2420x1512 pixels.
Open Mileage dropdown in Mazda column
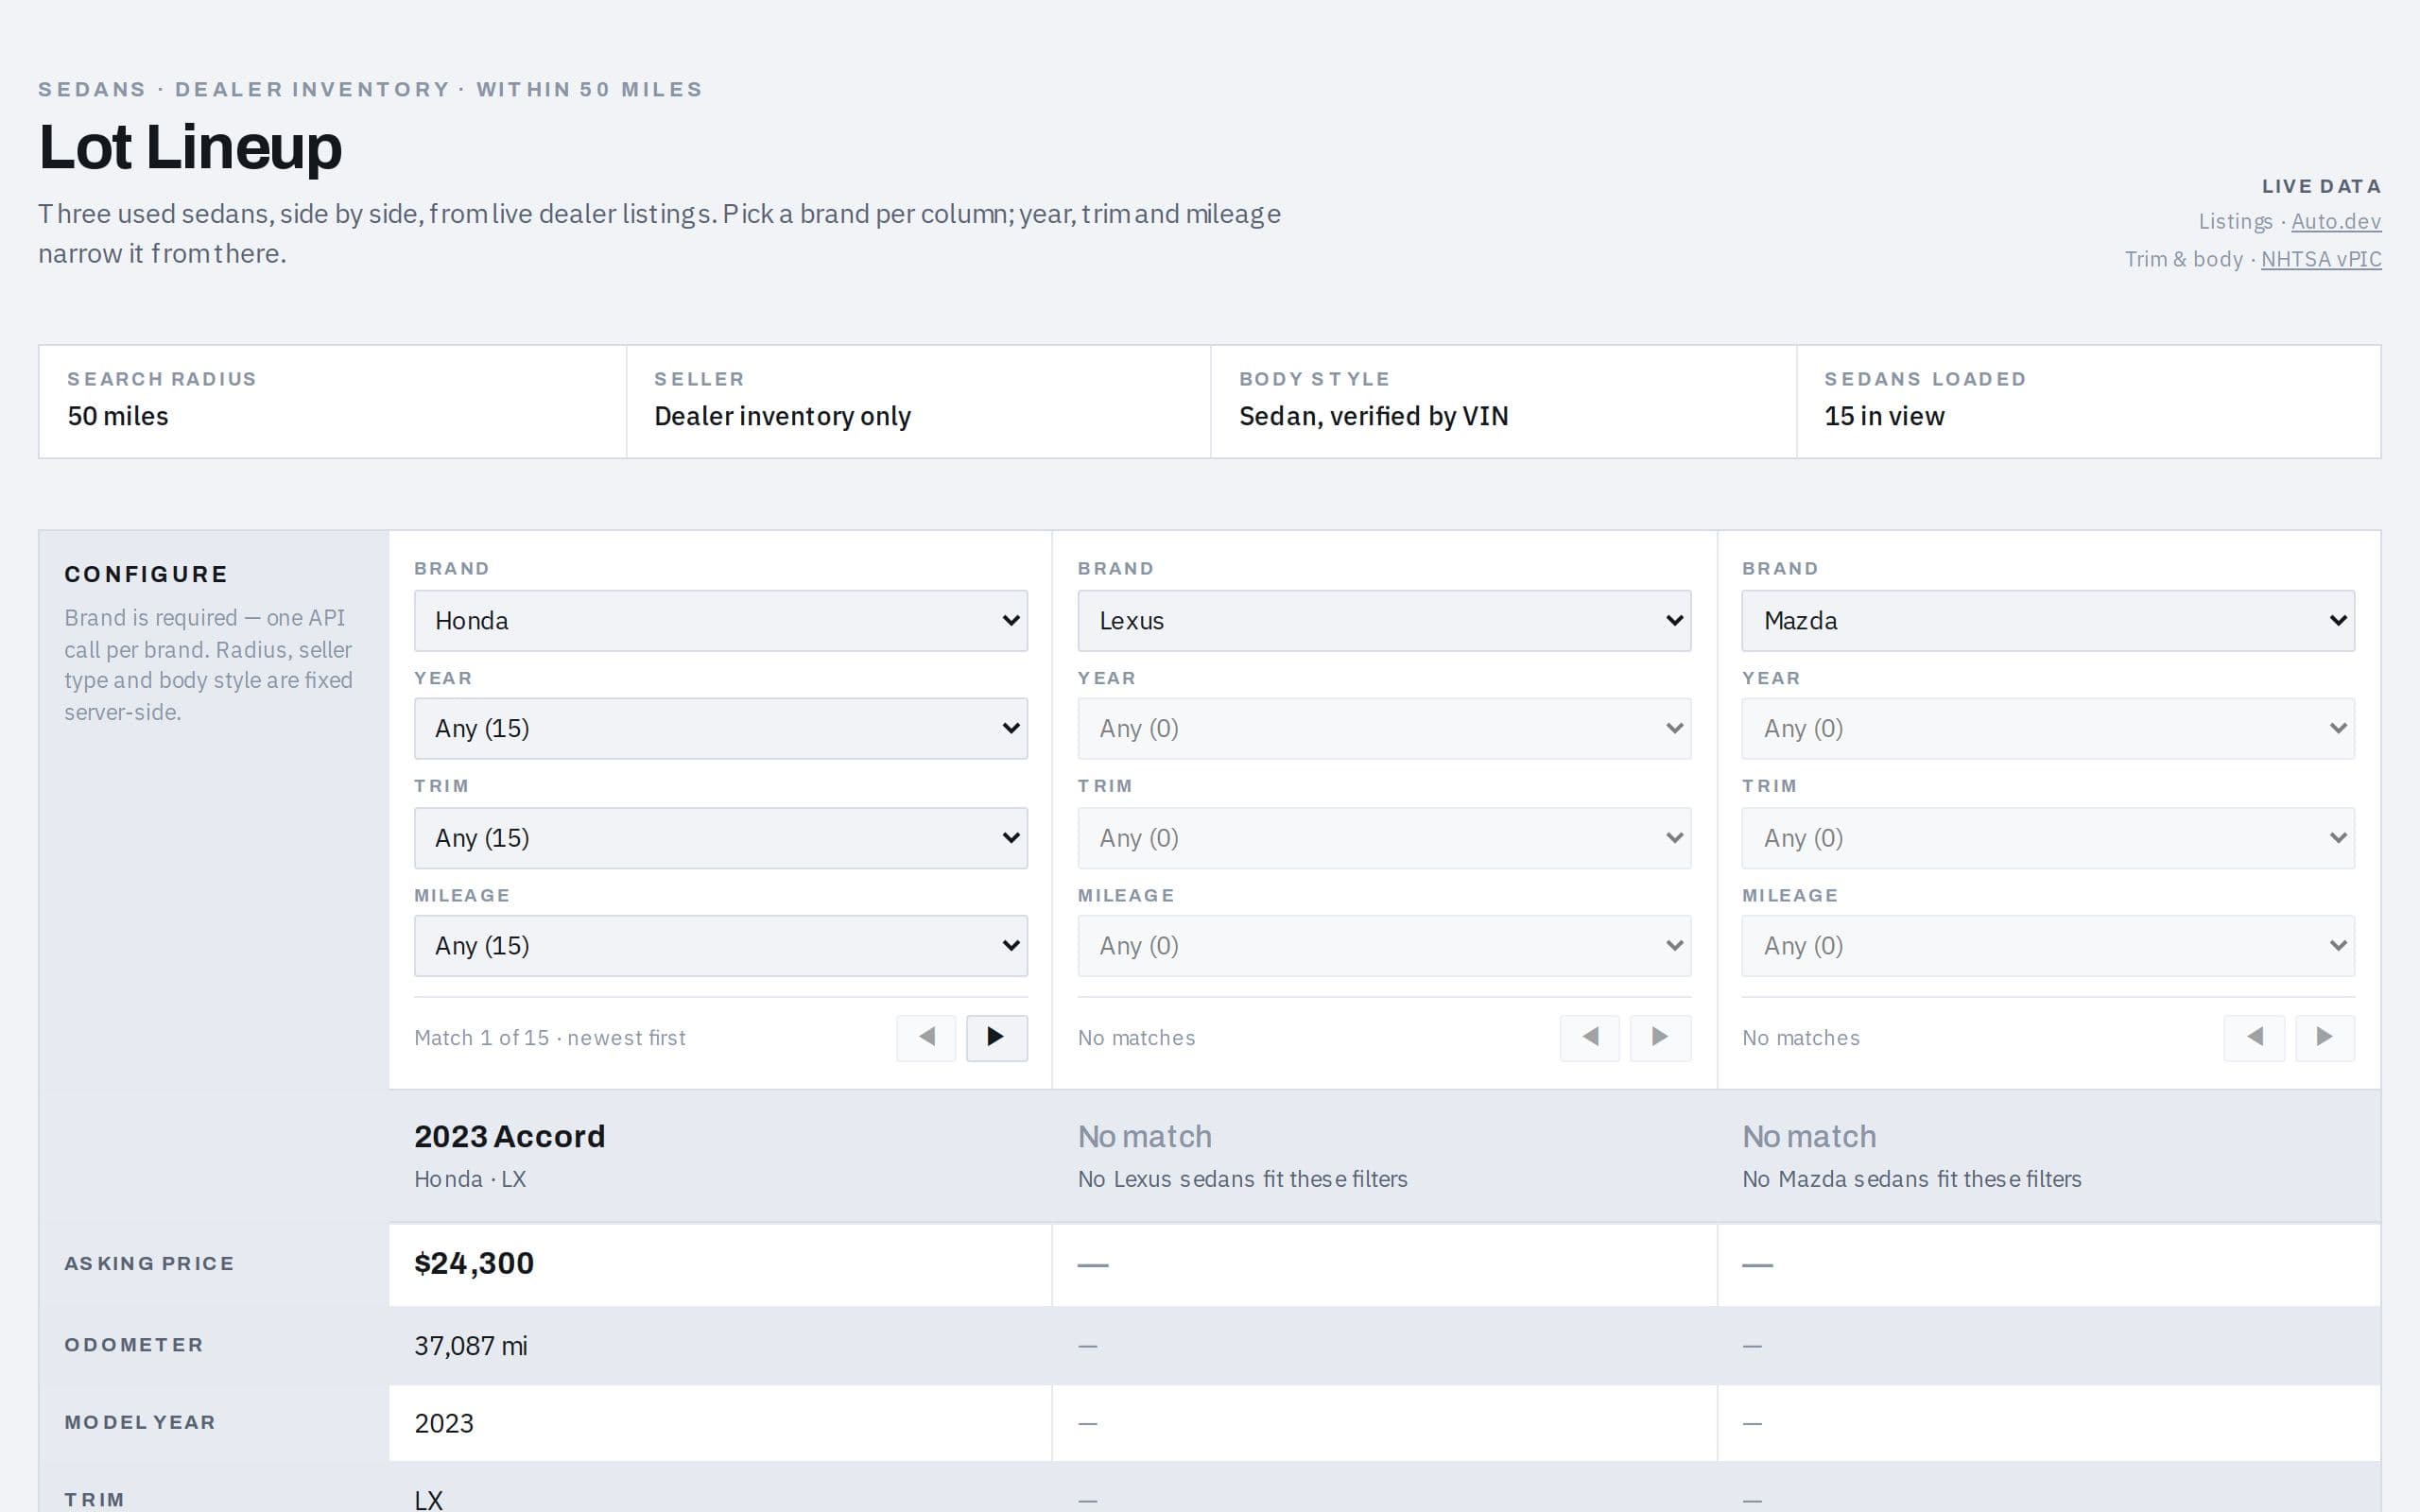click(x=2048, y=946)
